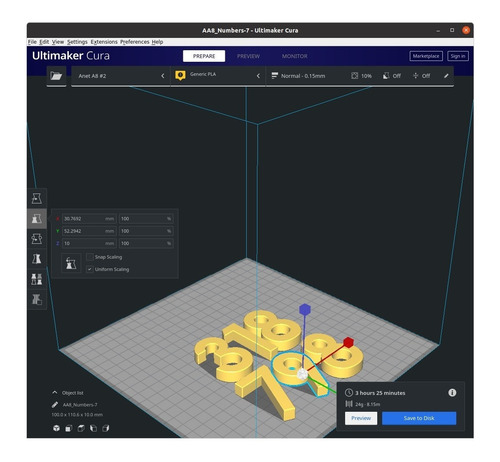
Task: Open the View menu
Action: point(58,42)
